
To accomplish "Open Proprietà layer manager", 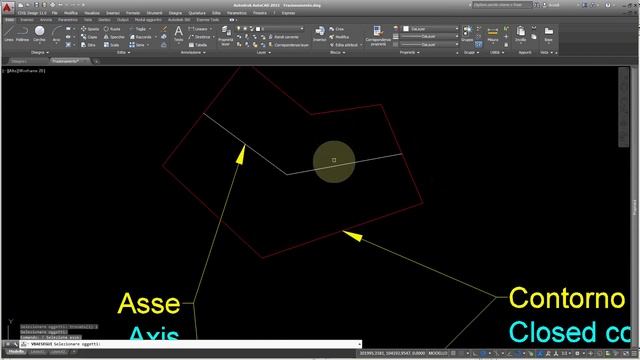I will click(225, 36).
